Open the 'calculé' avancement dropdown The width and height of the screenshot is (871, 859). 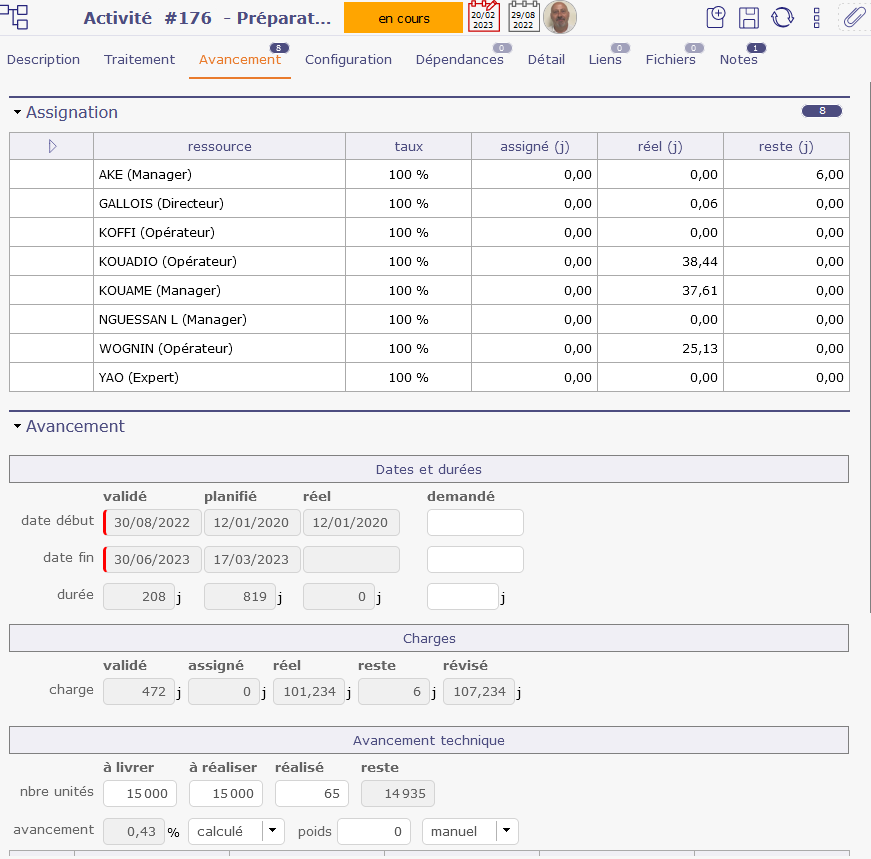272,831
